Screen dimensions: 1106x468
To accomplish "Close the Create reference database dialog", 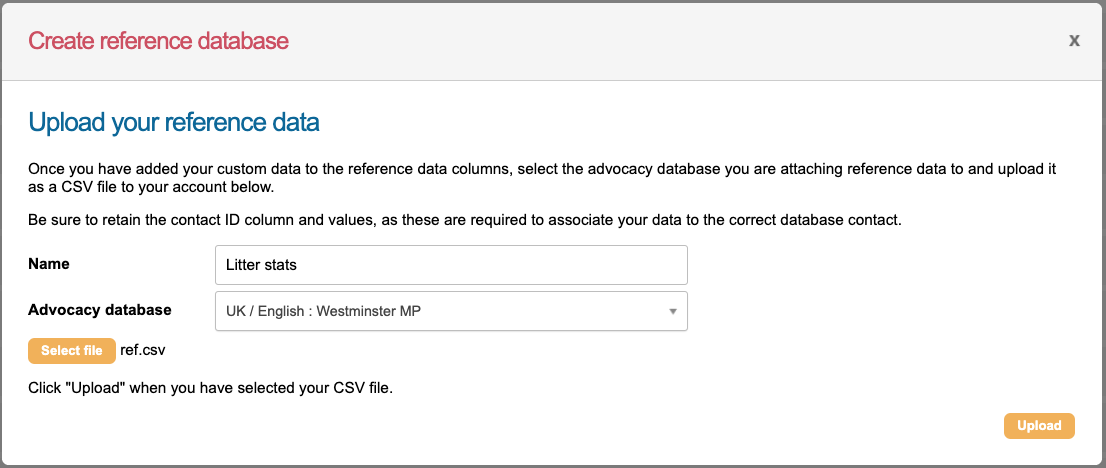I will (1074, 41).
